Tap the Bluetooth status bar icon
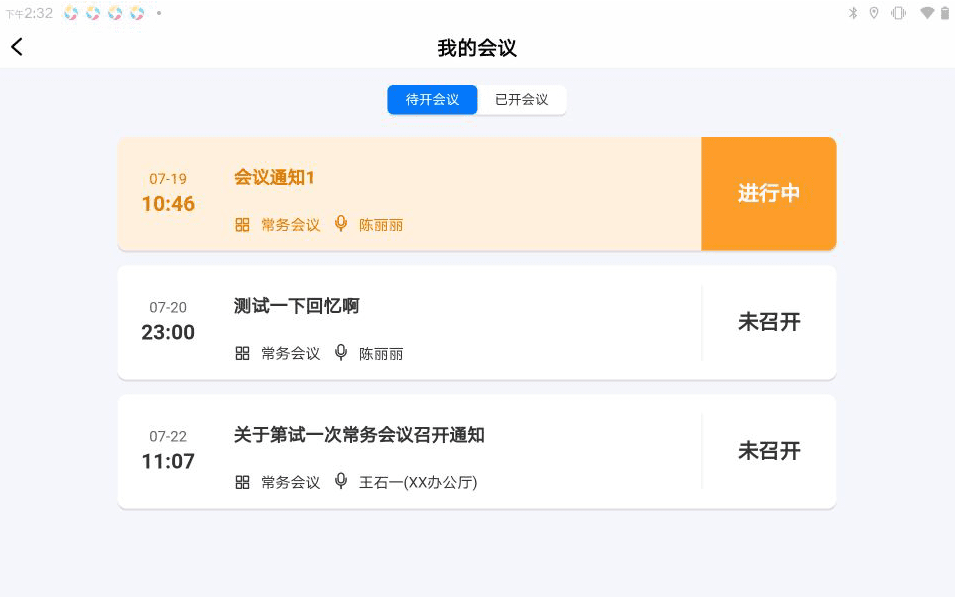 point(853,13)
